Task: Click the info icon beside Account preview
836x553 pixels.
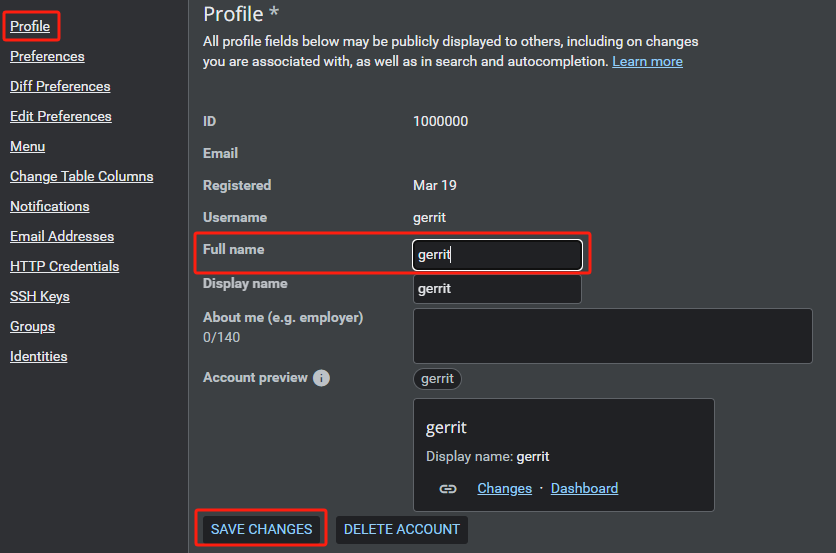Action: (321, 378)
